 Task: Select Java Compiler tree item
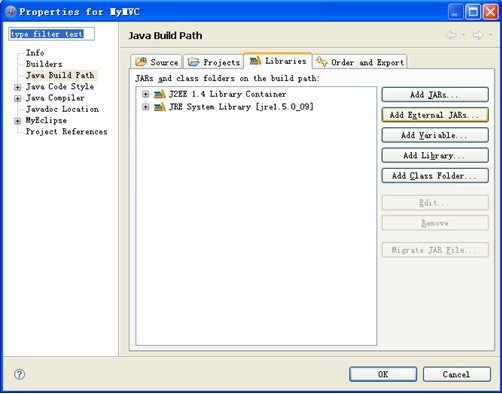55,98
